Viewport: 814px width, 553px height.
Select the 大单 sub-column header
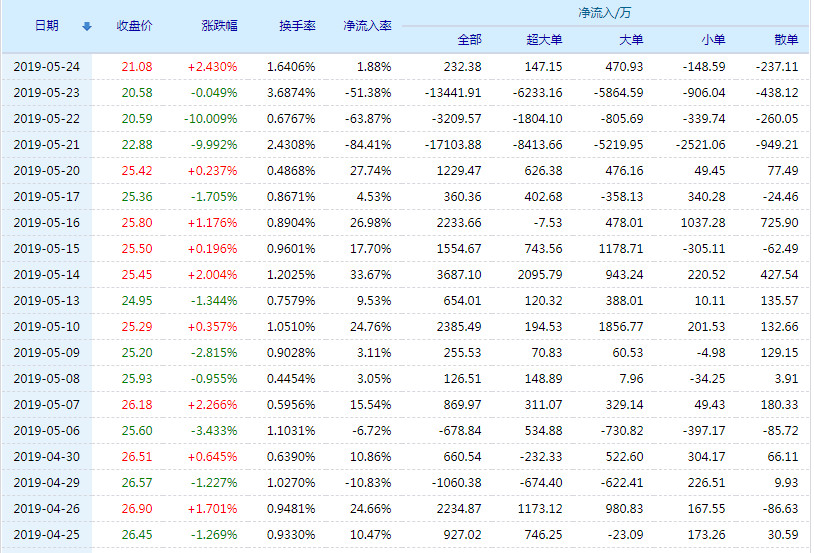coord(630,40)
